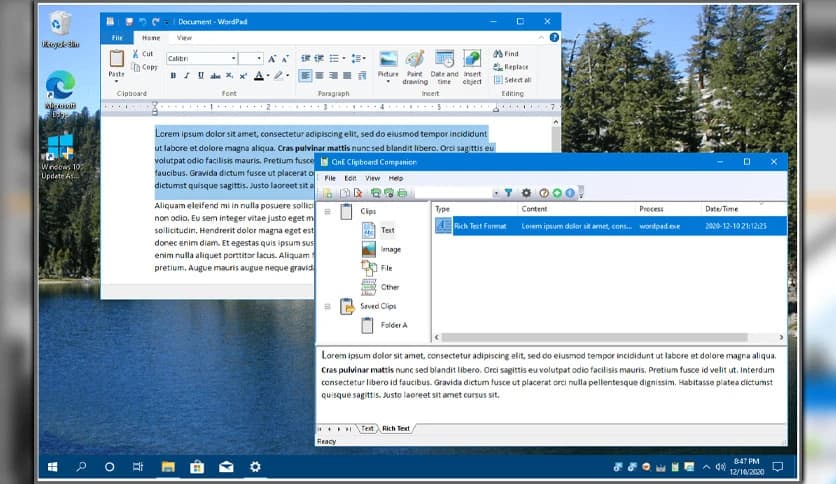
Task: Click the filter funnel icon in Clipboard Companion
Action: pos(508,193)
